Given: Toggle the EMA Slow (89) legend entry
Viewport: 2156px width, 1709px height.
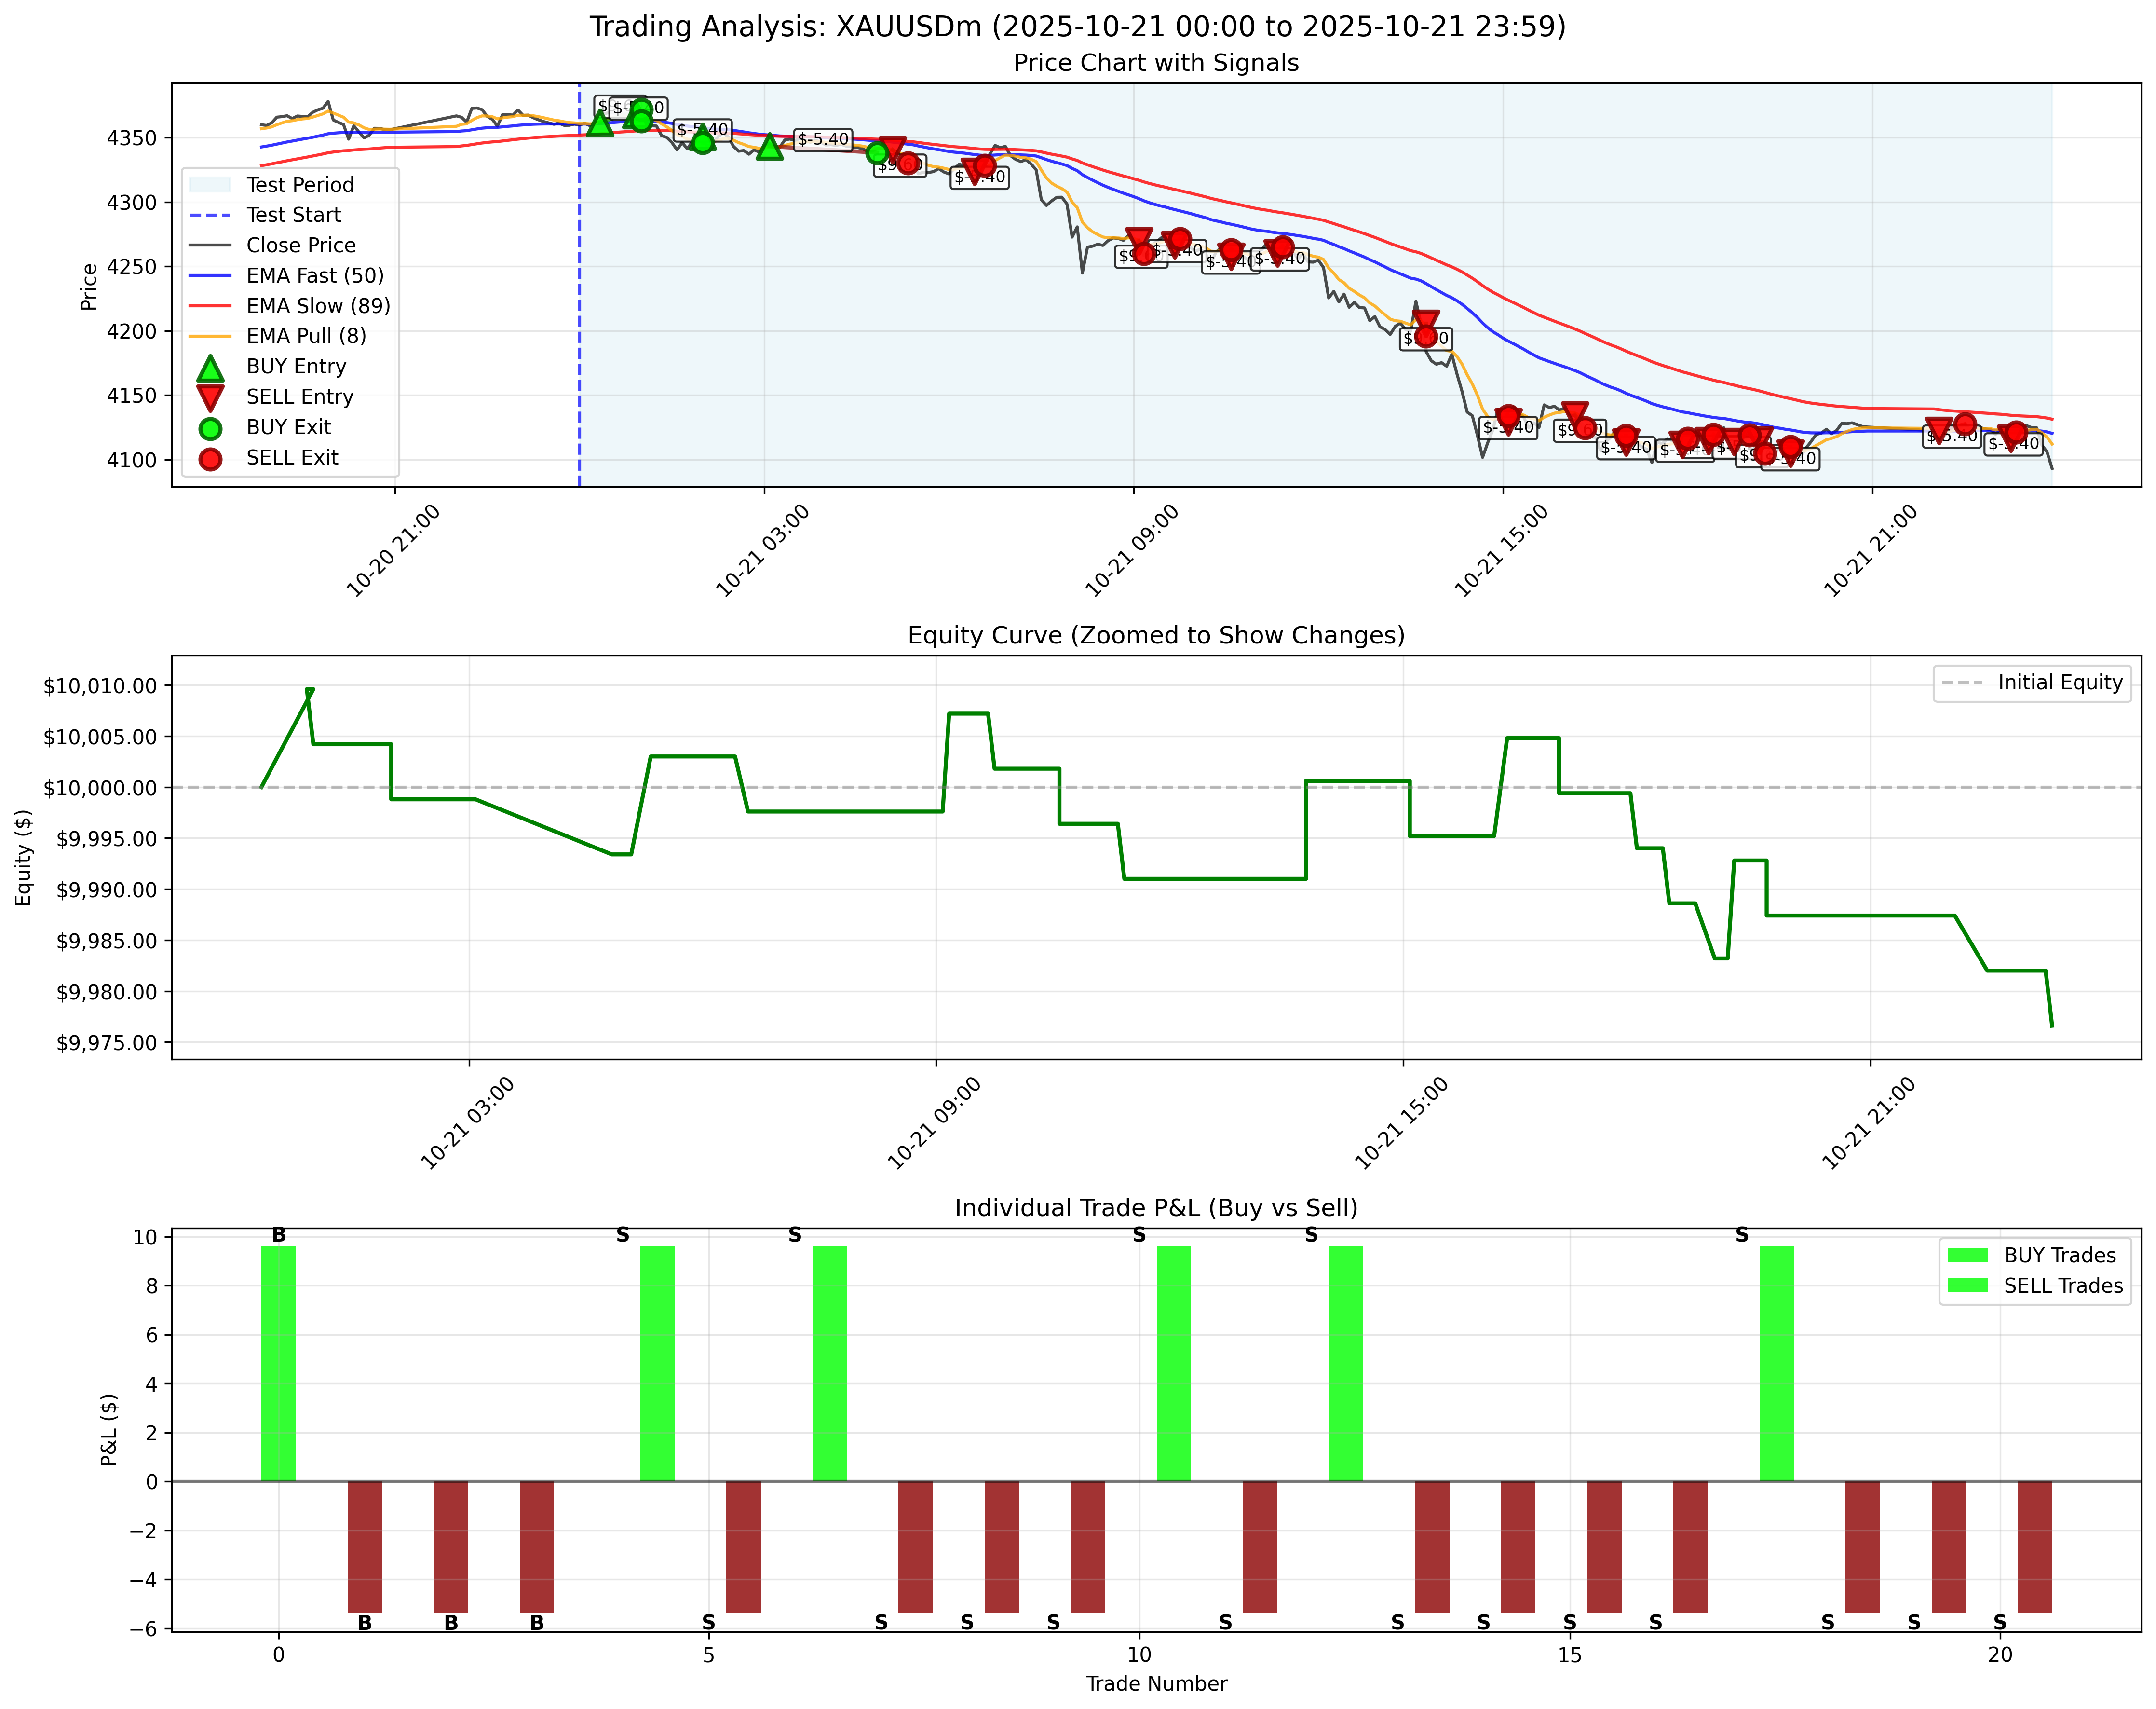Looking at the screenshot, I should point(300,306).
